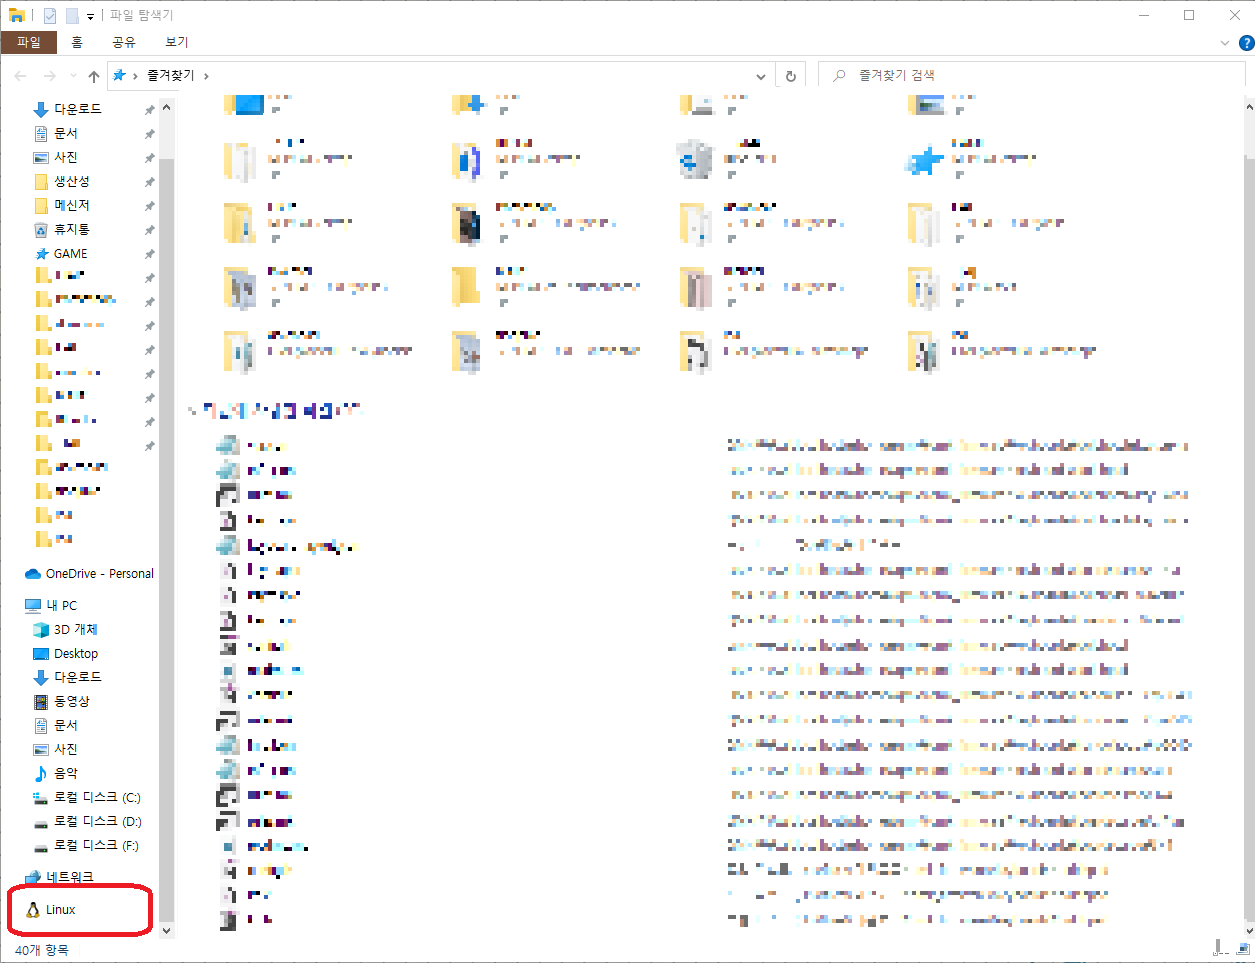Click chevron between star and 즐겨찾기

[135, 76]
